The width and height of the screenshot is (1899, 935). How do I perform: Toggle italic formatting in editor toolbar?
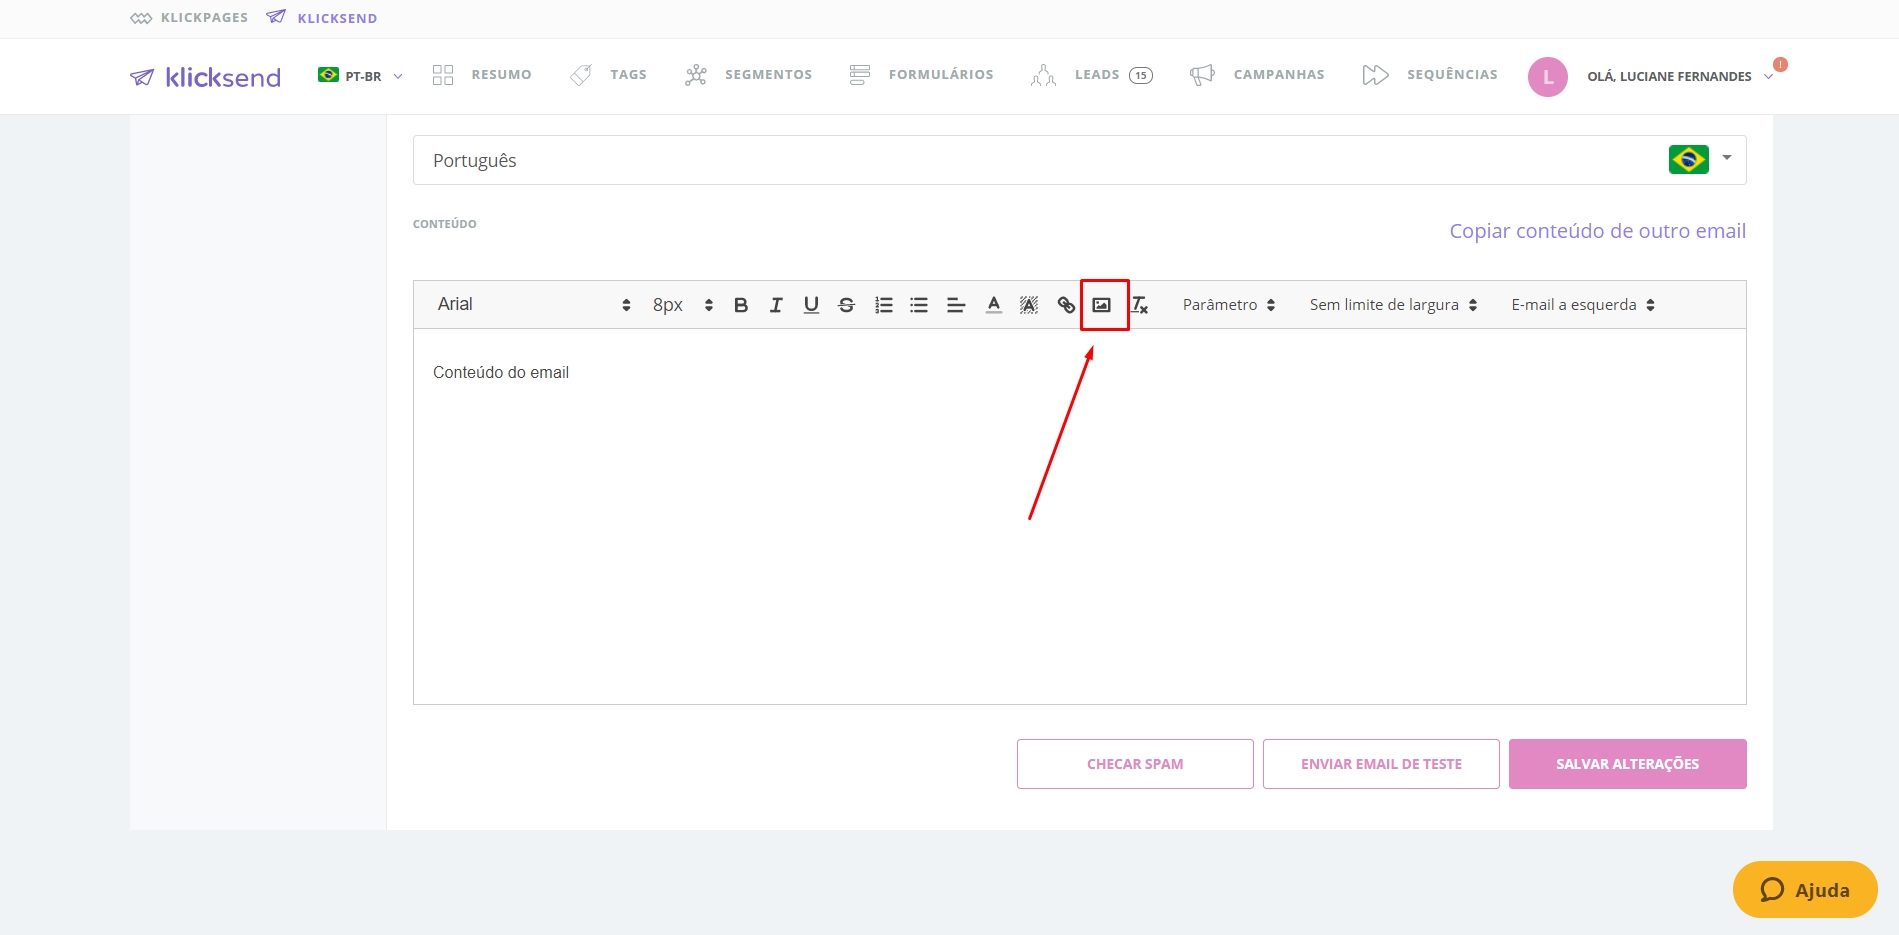(776, 305)
